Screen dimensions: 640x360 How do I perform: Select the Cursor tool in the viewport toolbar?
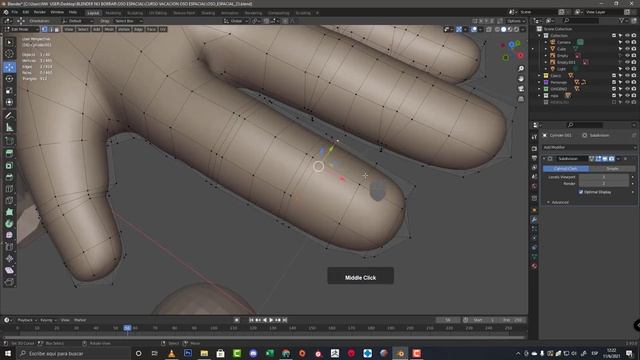(x=9, y=54)
